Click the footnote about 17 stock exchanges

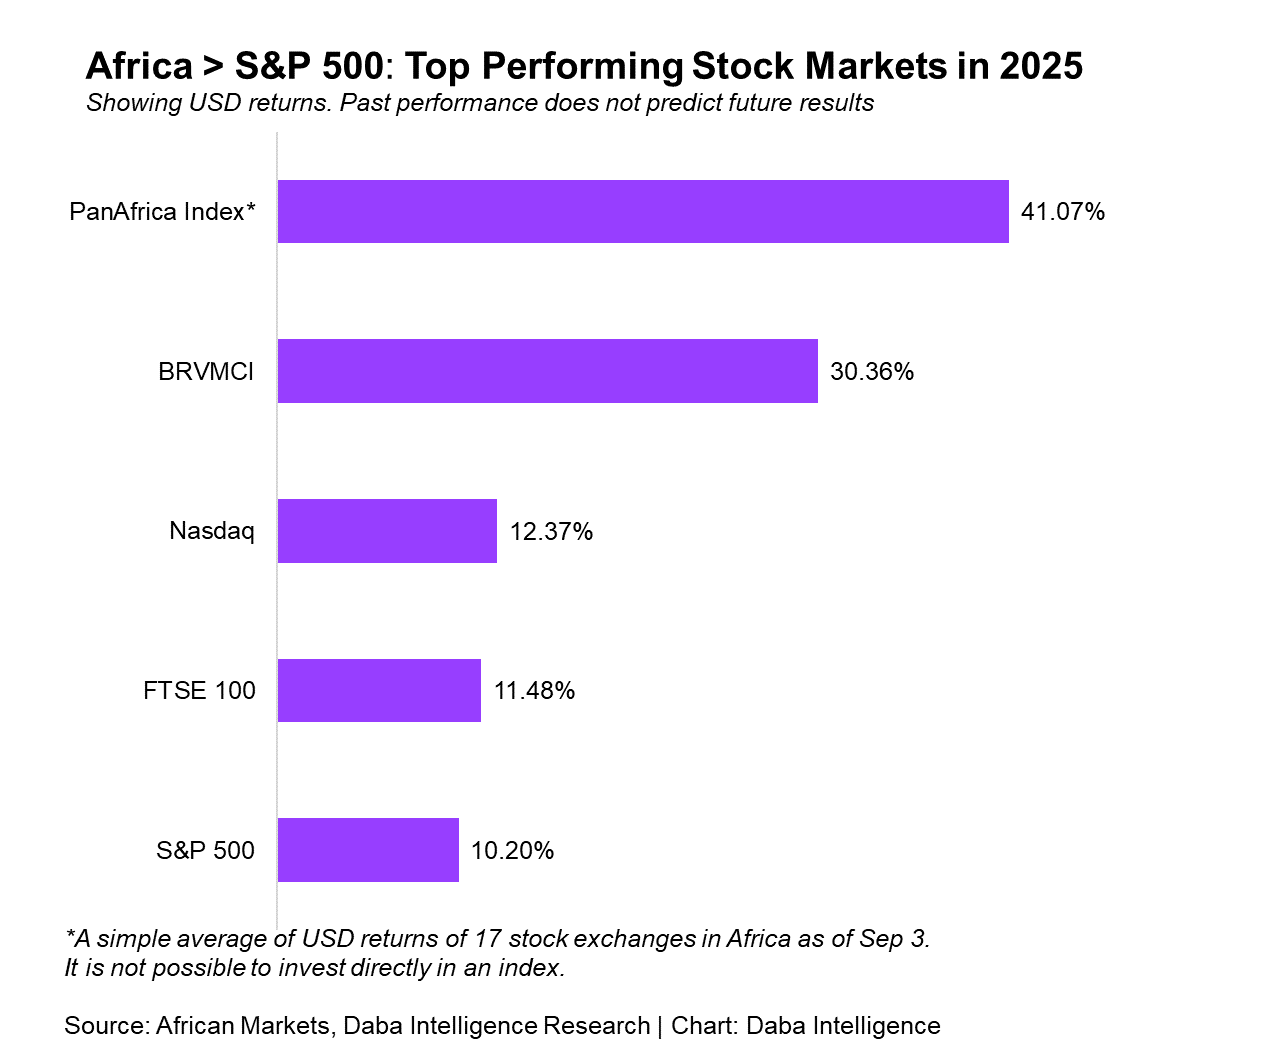(x=497, y=953)
